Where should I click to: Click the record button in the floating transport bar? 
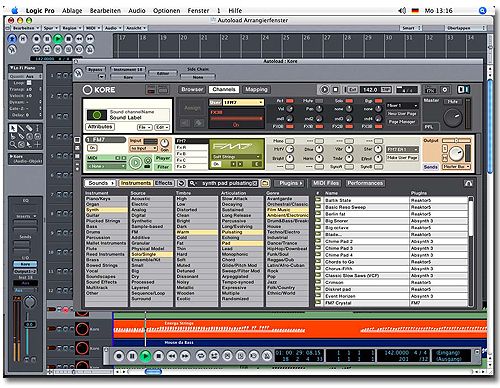point(119,356)
